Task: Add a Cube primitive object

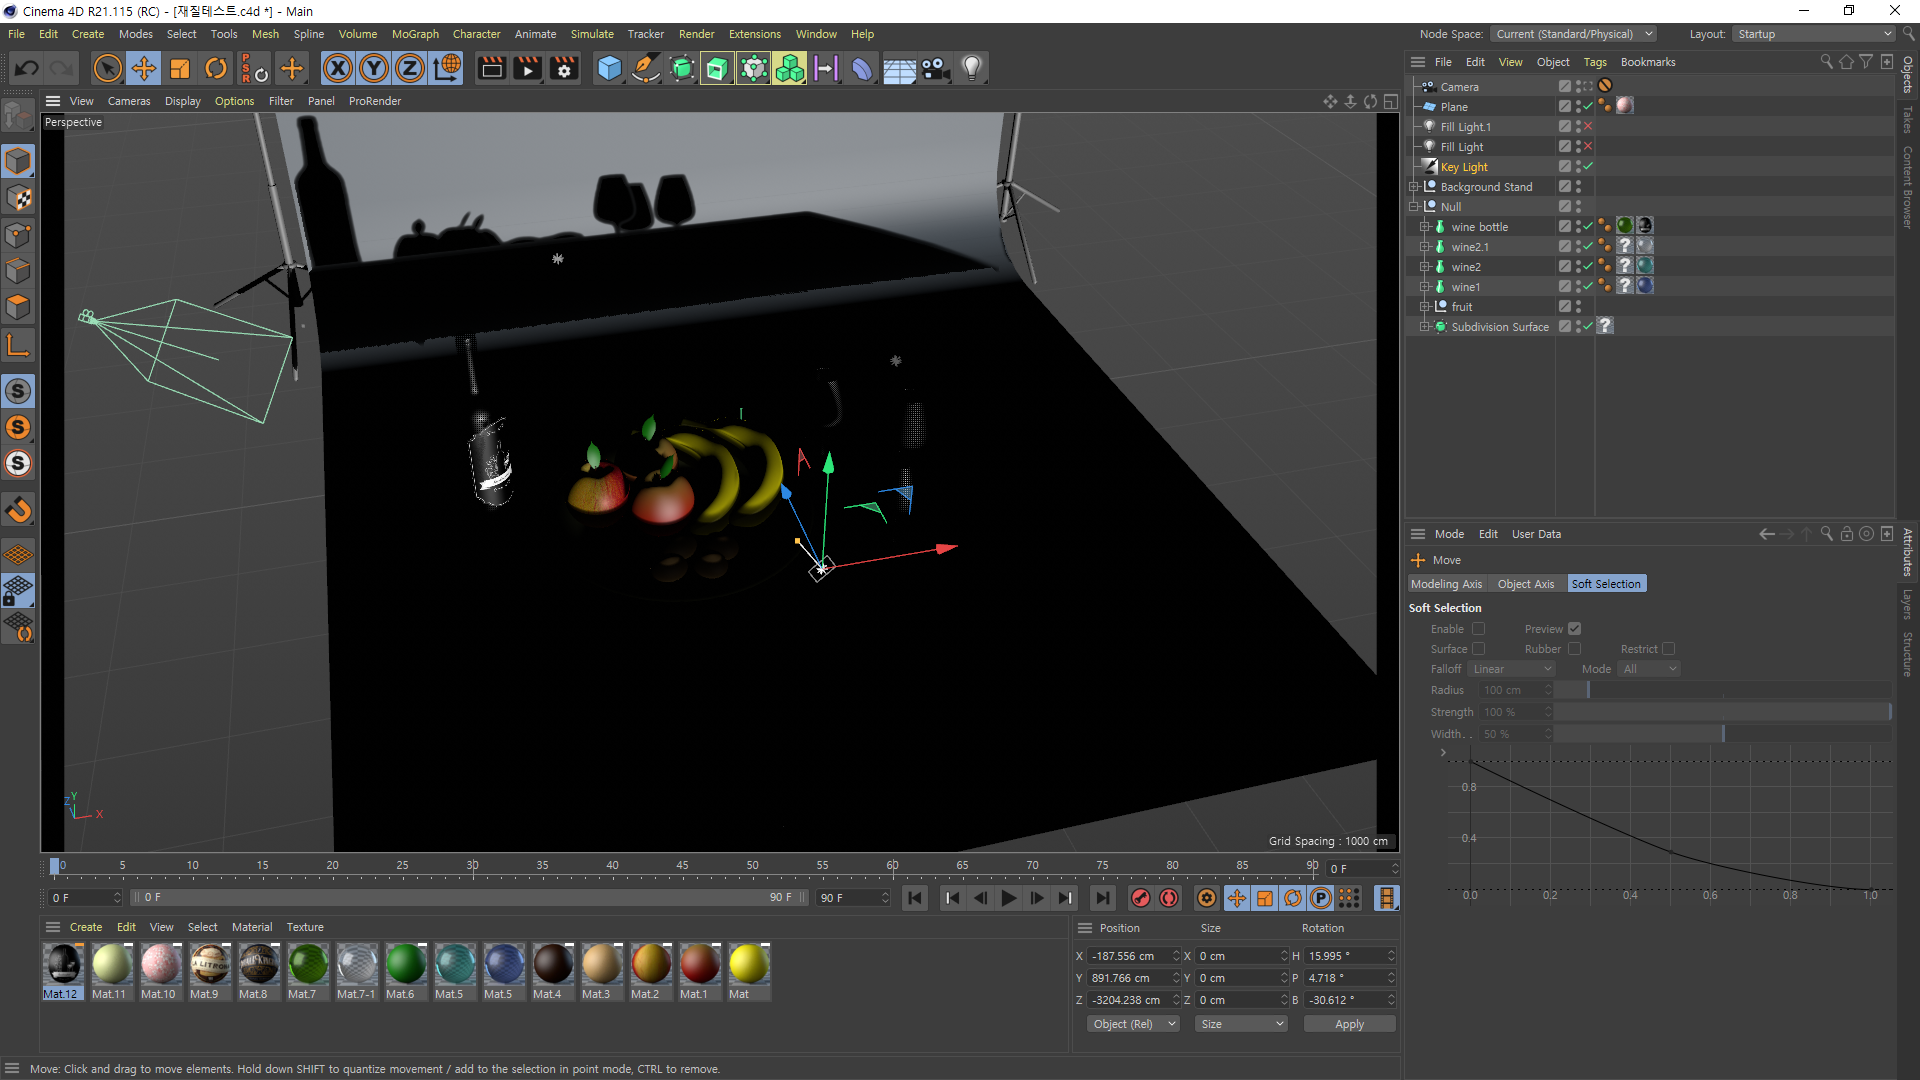Action: point(608,68)
